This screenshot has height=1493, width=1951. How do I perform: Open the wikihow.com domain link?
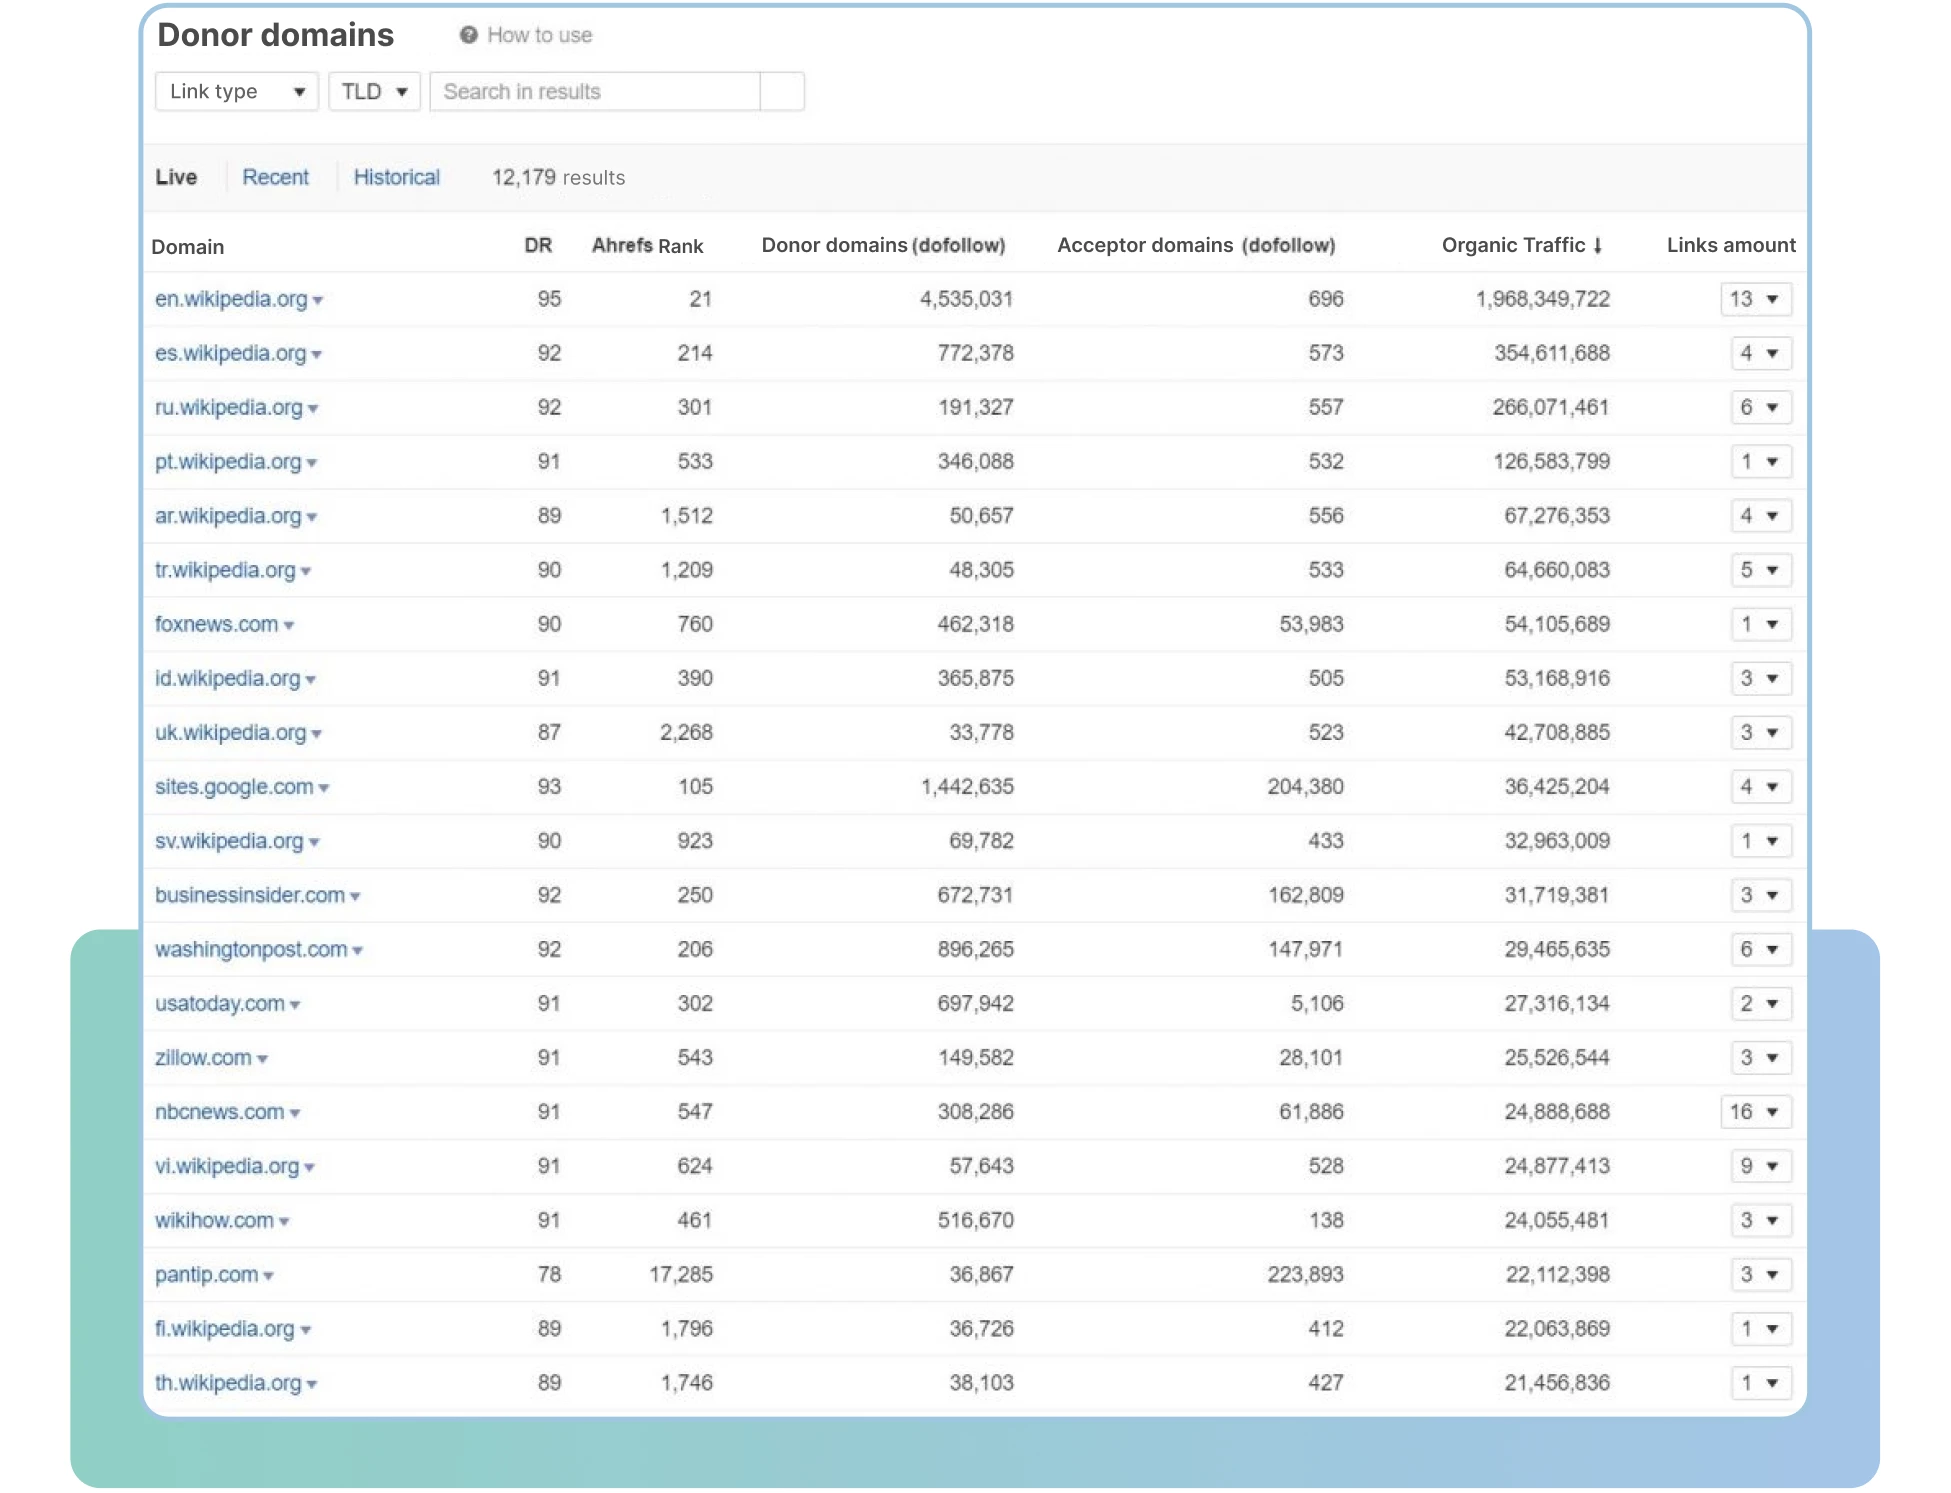[x=214, y=1220]
